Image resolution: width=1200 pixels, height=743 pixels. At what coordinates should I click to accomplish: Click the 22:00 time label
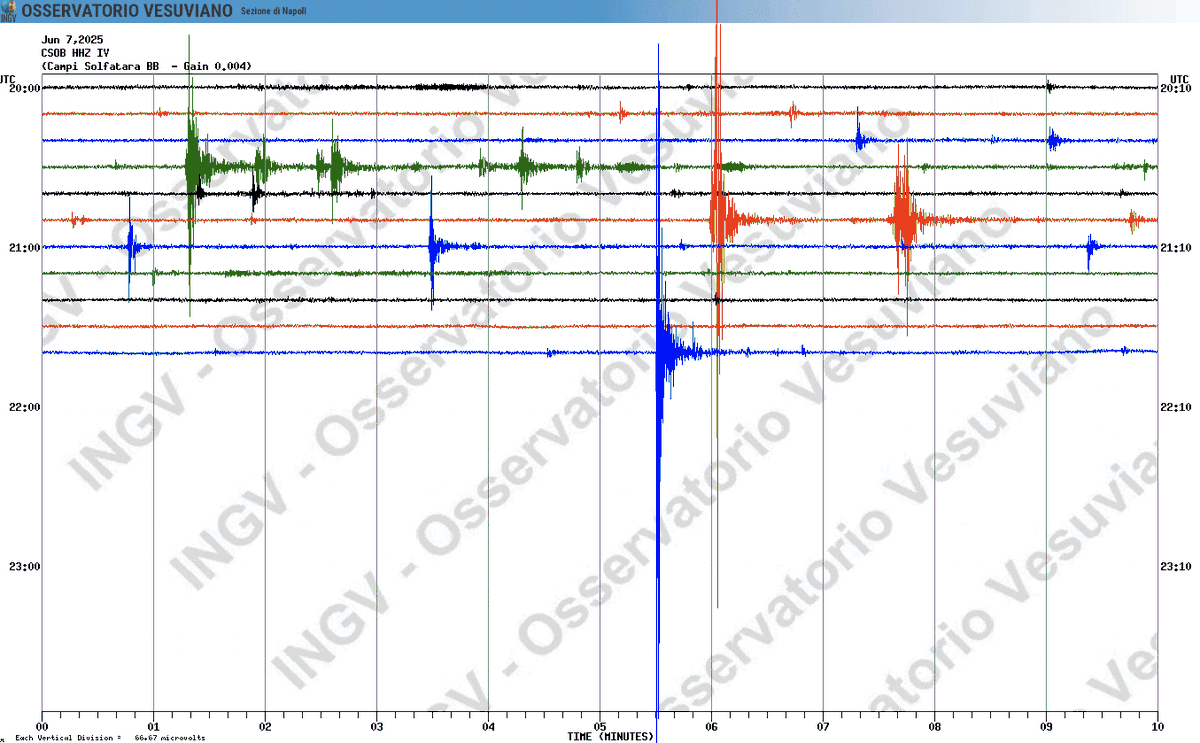(26, 407)
